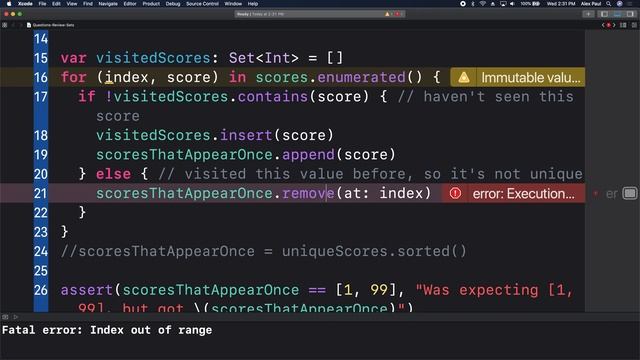This screenshot has height=360, width=640.
Task: Click the append method on line 19
Action: 308,155
